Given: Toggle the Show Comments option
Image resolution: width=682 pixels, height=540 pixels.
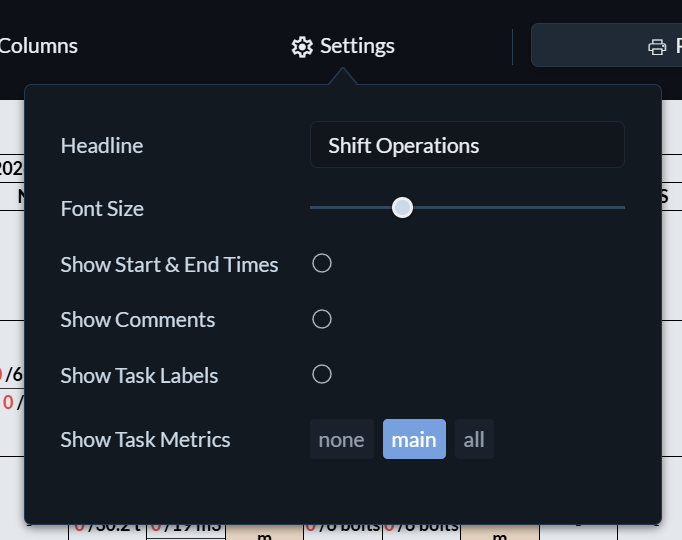Looking at the screenshot, I should coord(322,319).
